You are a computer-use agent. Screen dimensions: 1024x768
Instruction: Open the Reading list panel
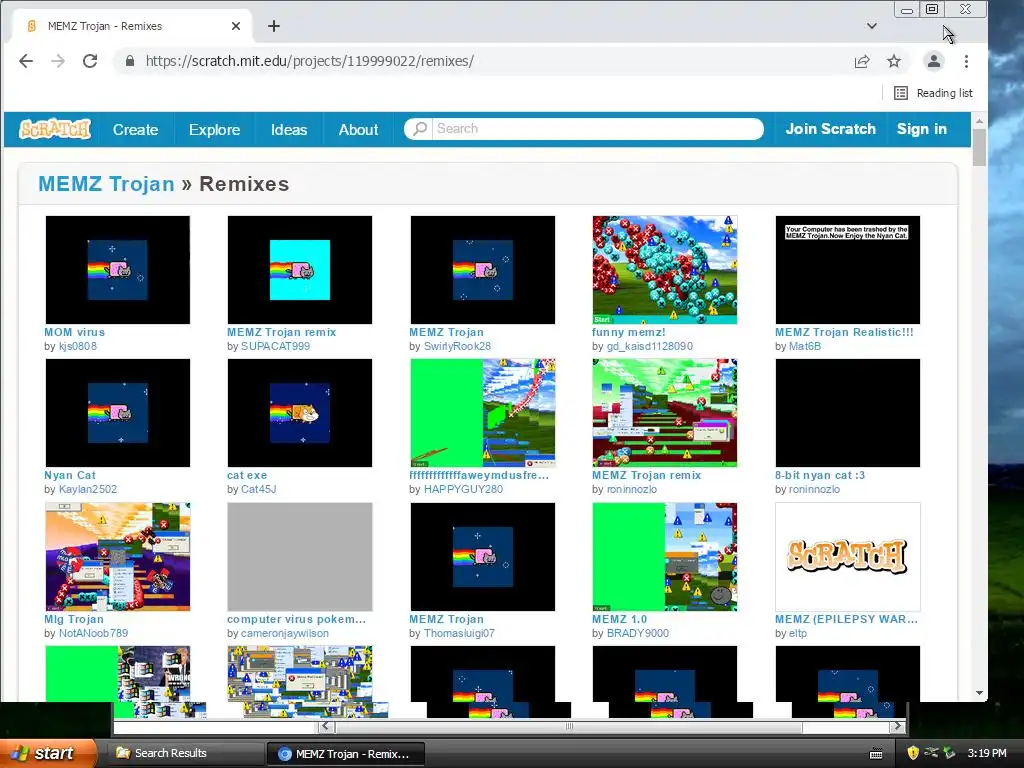(933, 93)
